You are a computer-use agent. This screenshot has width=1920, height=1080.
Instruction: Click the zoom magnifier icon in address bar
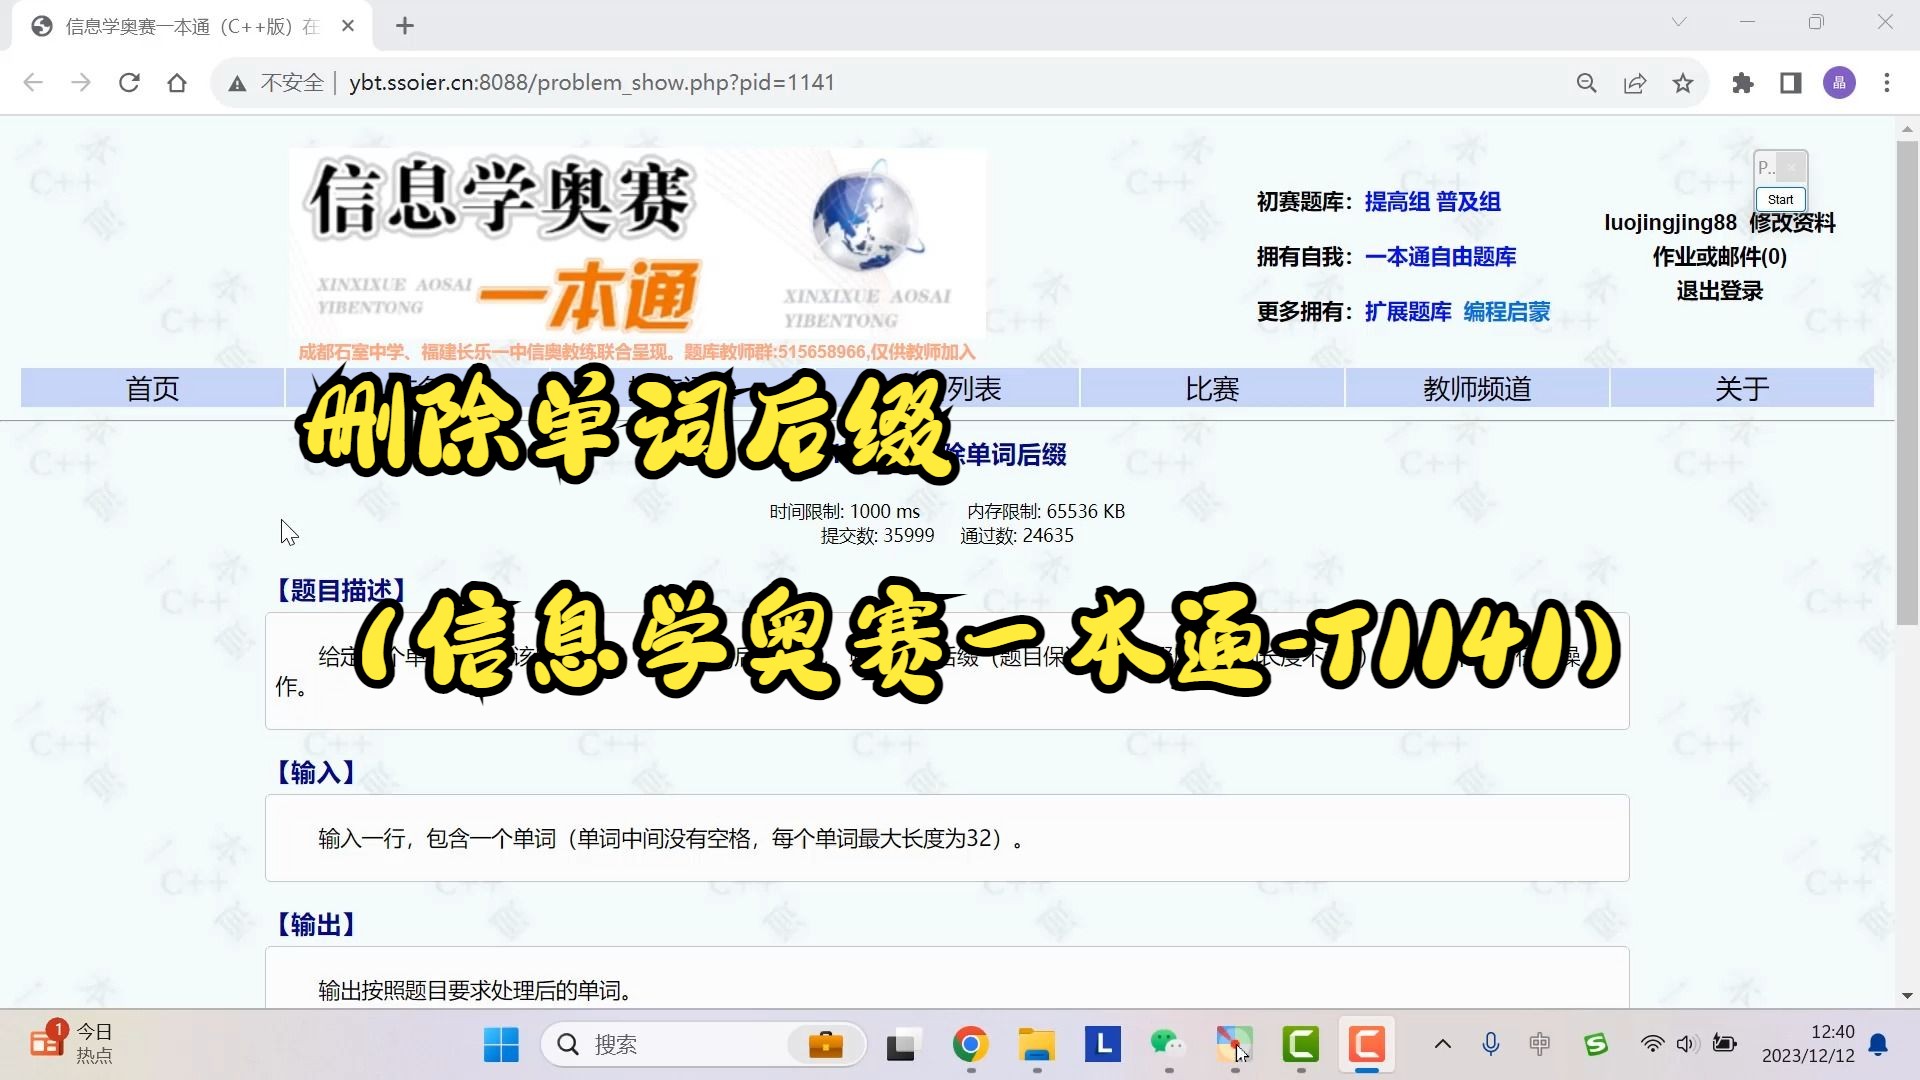[x=1586, y=83]
